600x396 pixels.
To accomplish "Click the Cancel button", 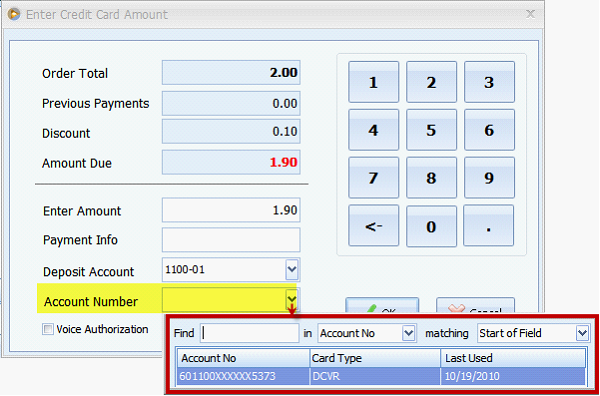I will click(x=475, y=306).
